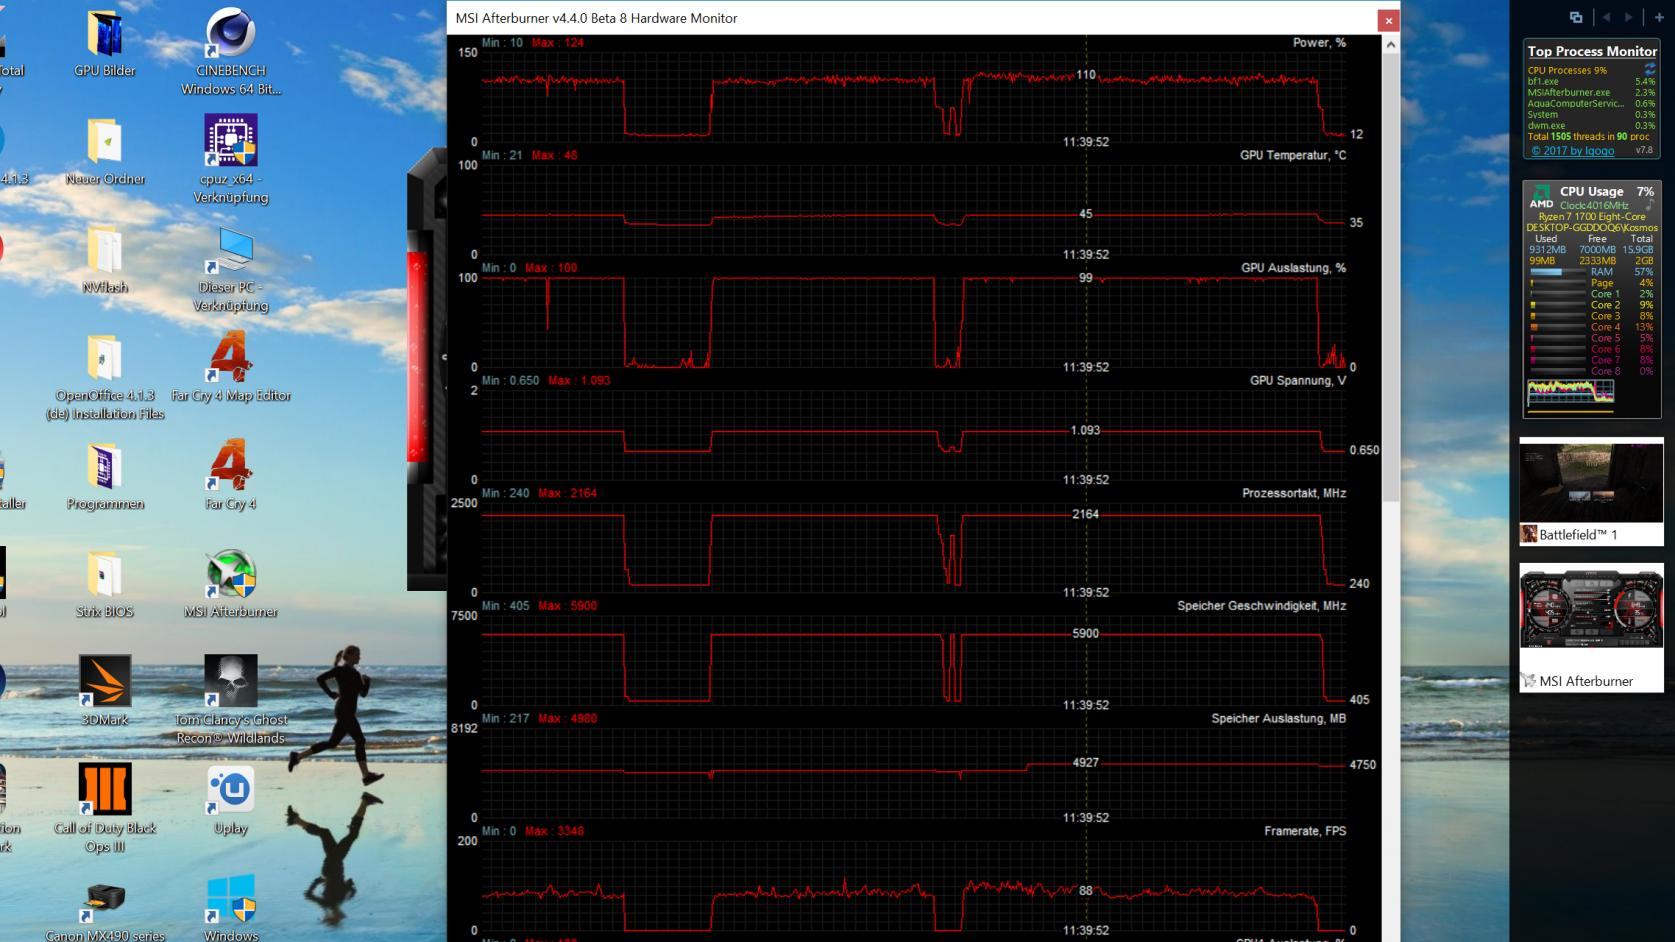
Task: Select the MSI Afterburner desktop shortcut
Action: [231, 575]
